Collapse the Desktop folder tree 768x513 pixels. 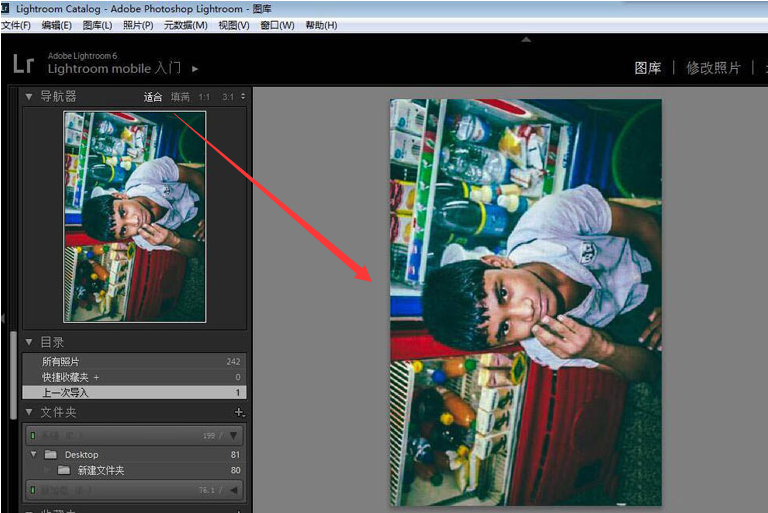(34, 454)
